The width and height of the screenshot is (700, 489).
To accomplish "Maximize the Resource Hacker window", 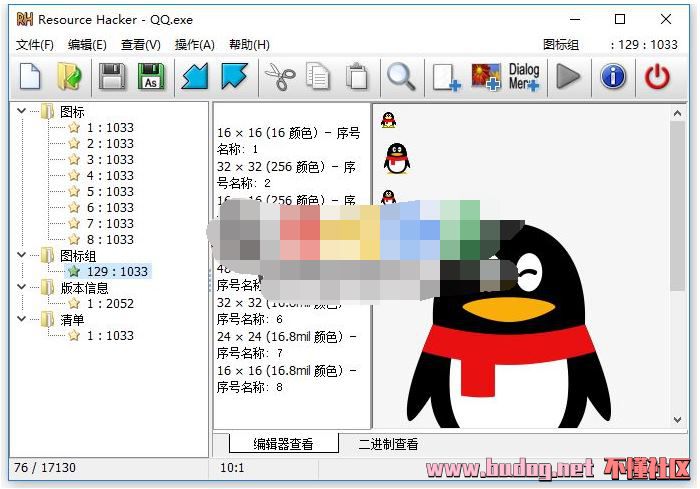I will 620,19.
